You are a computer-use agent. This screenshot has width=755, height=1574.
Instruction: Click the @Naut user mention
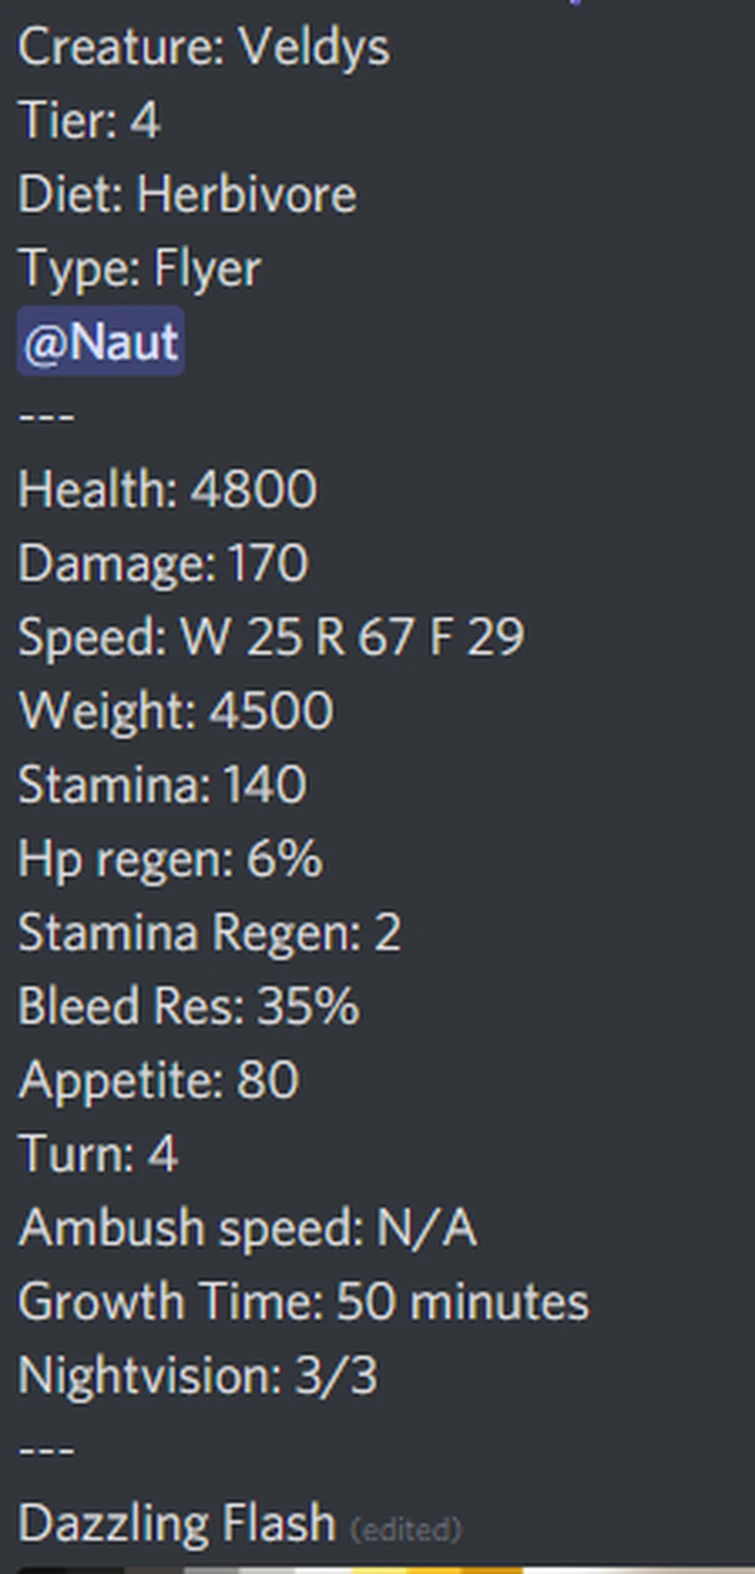(x=101, y=342)
